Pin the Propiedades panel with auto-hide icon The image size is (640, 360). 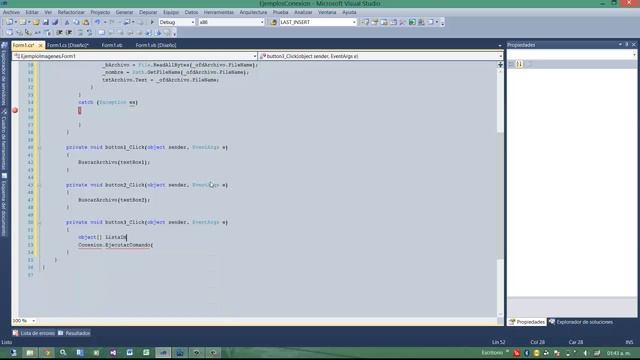click(627, 44)
